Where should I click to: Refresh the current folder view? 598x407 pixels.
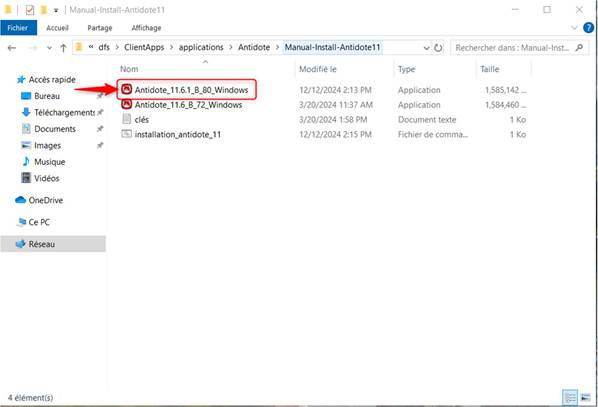(438, 48)
